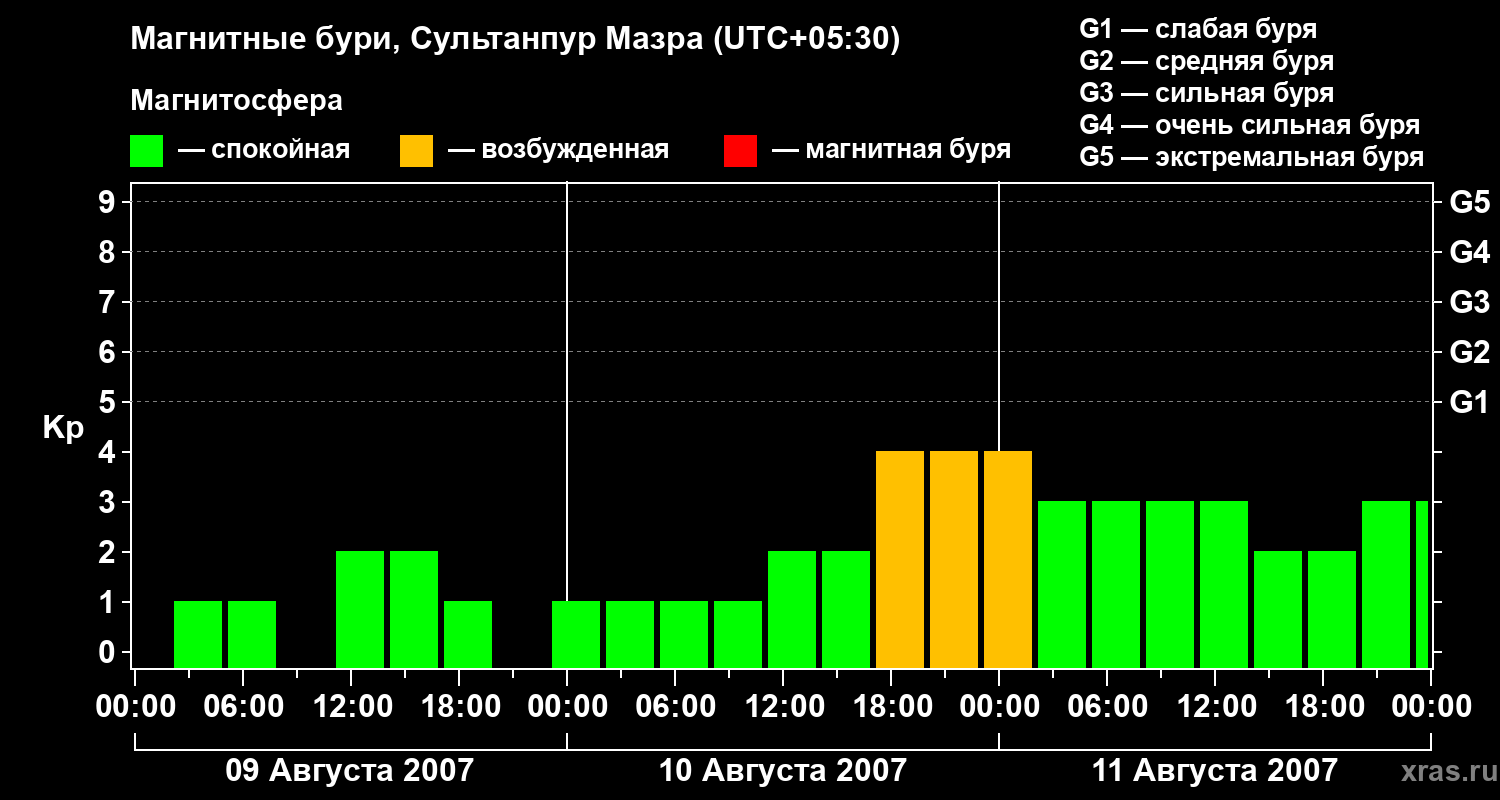Click the first orange Kp 4 bar on 10 Августа

pyautogui.click(x=900, y=560)
